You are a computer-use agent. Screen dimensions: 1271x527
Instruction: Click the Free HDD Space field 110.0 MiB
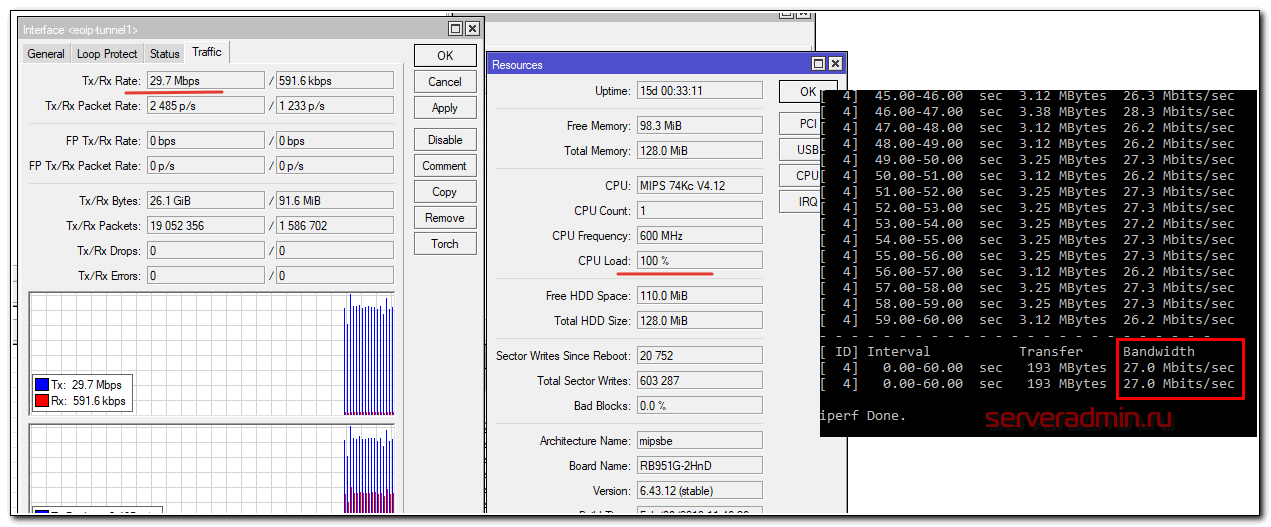point(699,296)
